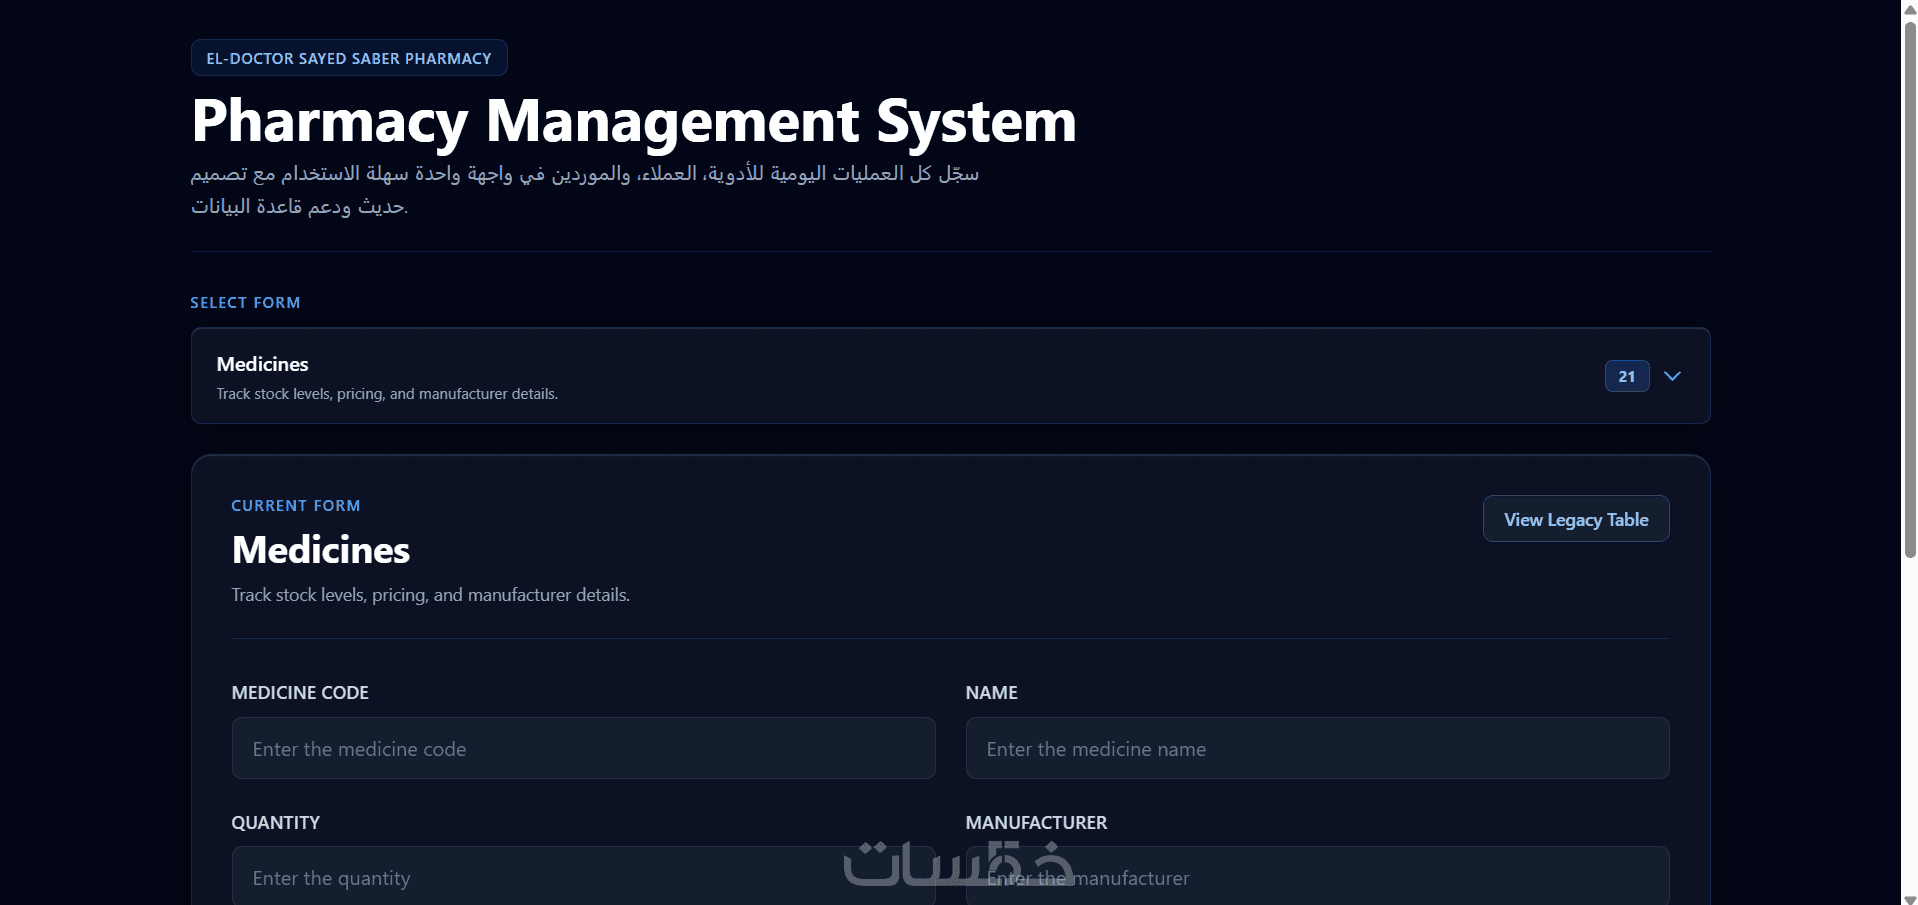Select the Quantity input field
Screen dimensions: 1918x905
click(x=584, y=876)
